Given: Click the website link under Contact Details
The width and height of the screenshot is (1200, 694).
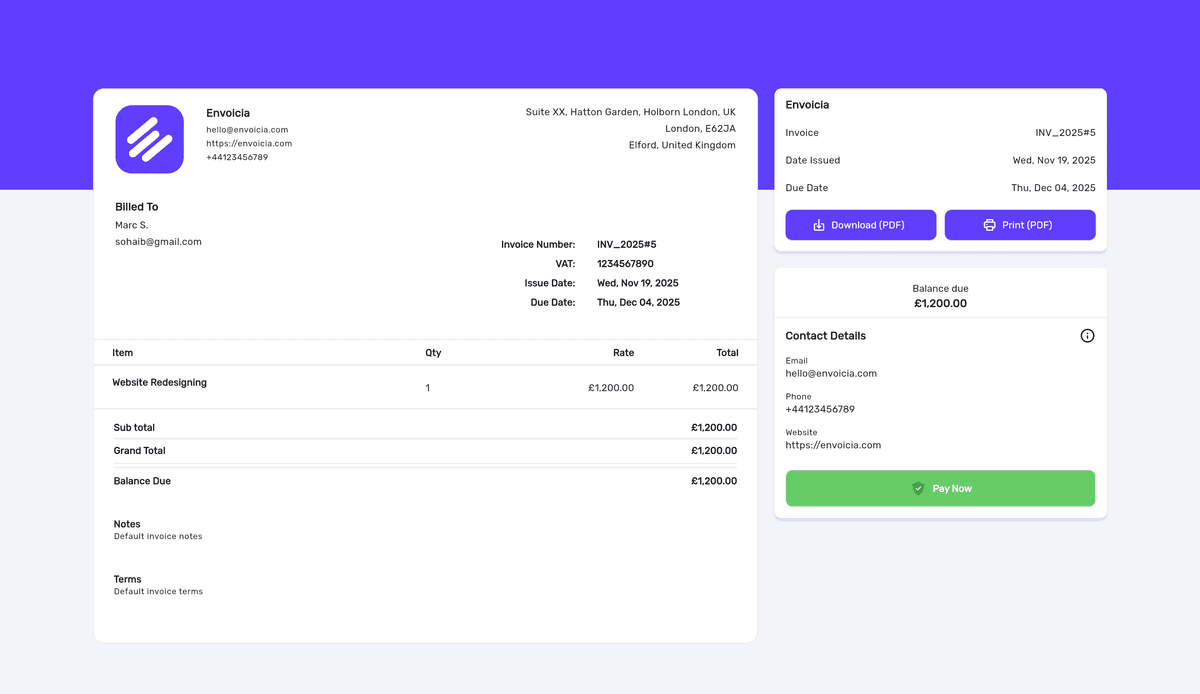Looking at the screenshot, I should point(833,444).
